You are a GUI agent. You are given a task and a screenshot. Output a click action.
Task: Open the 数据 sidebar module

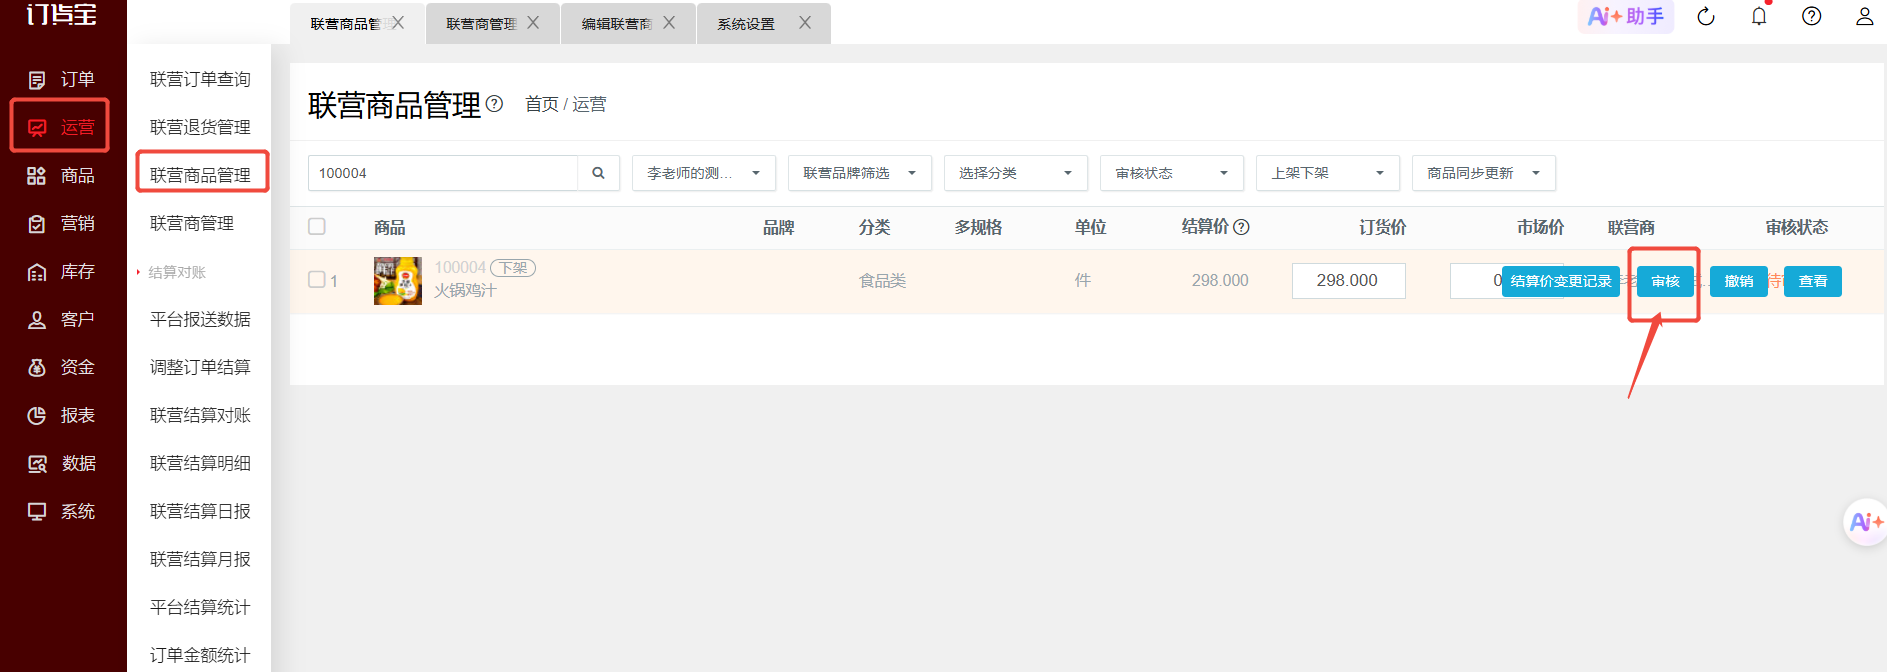pyautogui.click(x=62, y=463)
